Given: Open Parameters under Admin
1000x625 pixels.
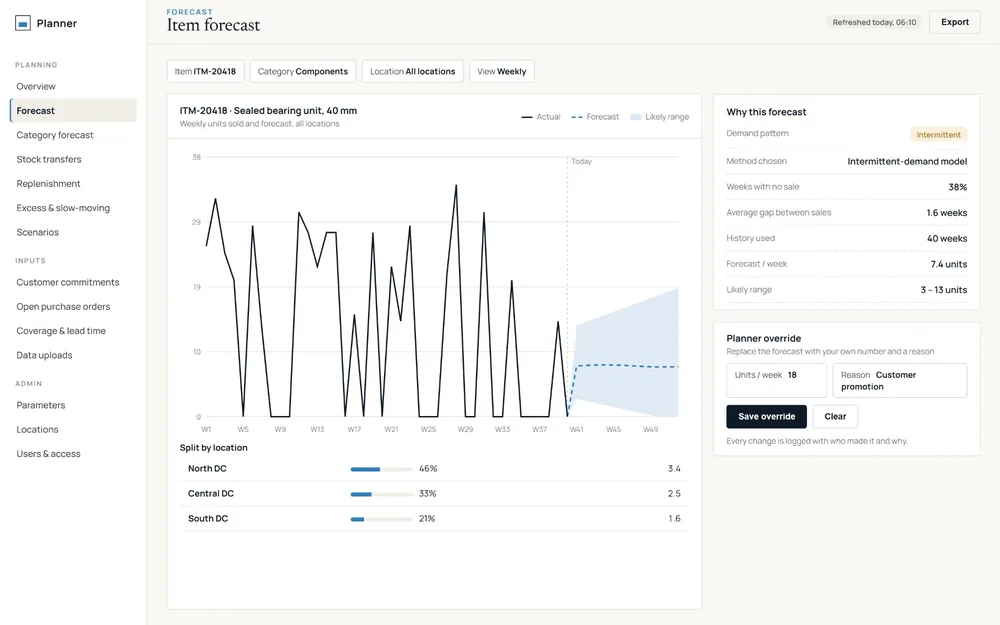Looking at the screenshot, I should point(41,405).
